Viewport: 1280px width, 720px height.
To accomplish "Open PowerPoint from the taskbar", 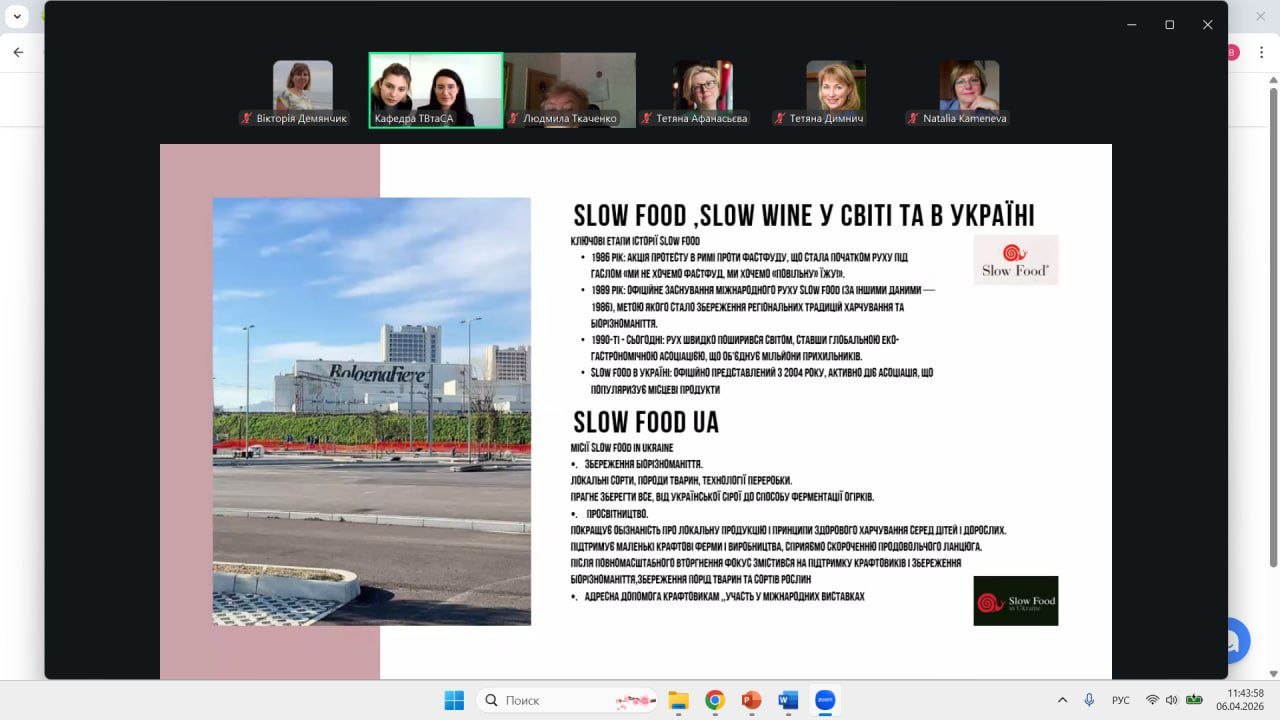I will [751, 700].
